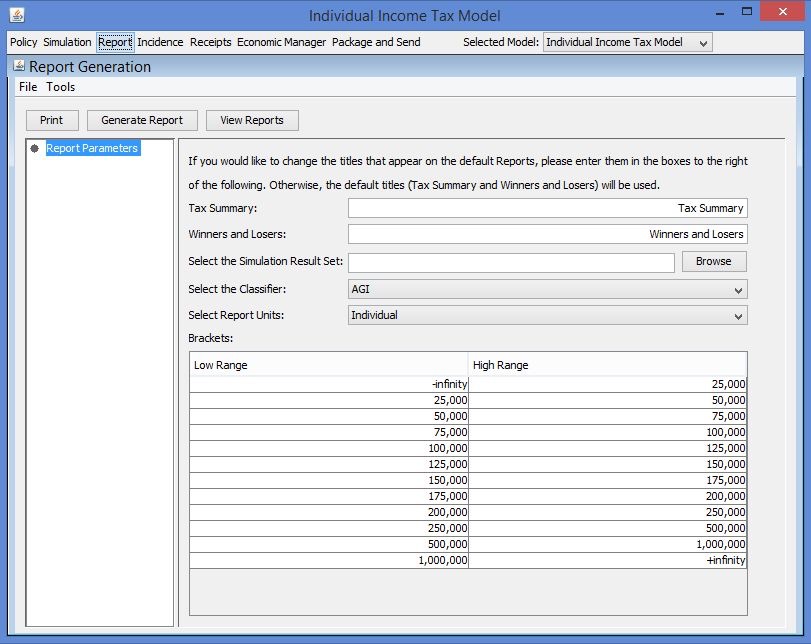This screenshot has width=811, height=644.
Task: Click the View Reports button
Action: pos(252,120)
